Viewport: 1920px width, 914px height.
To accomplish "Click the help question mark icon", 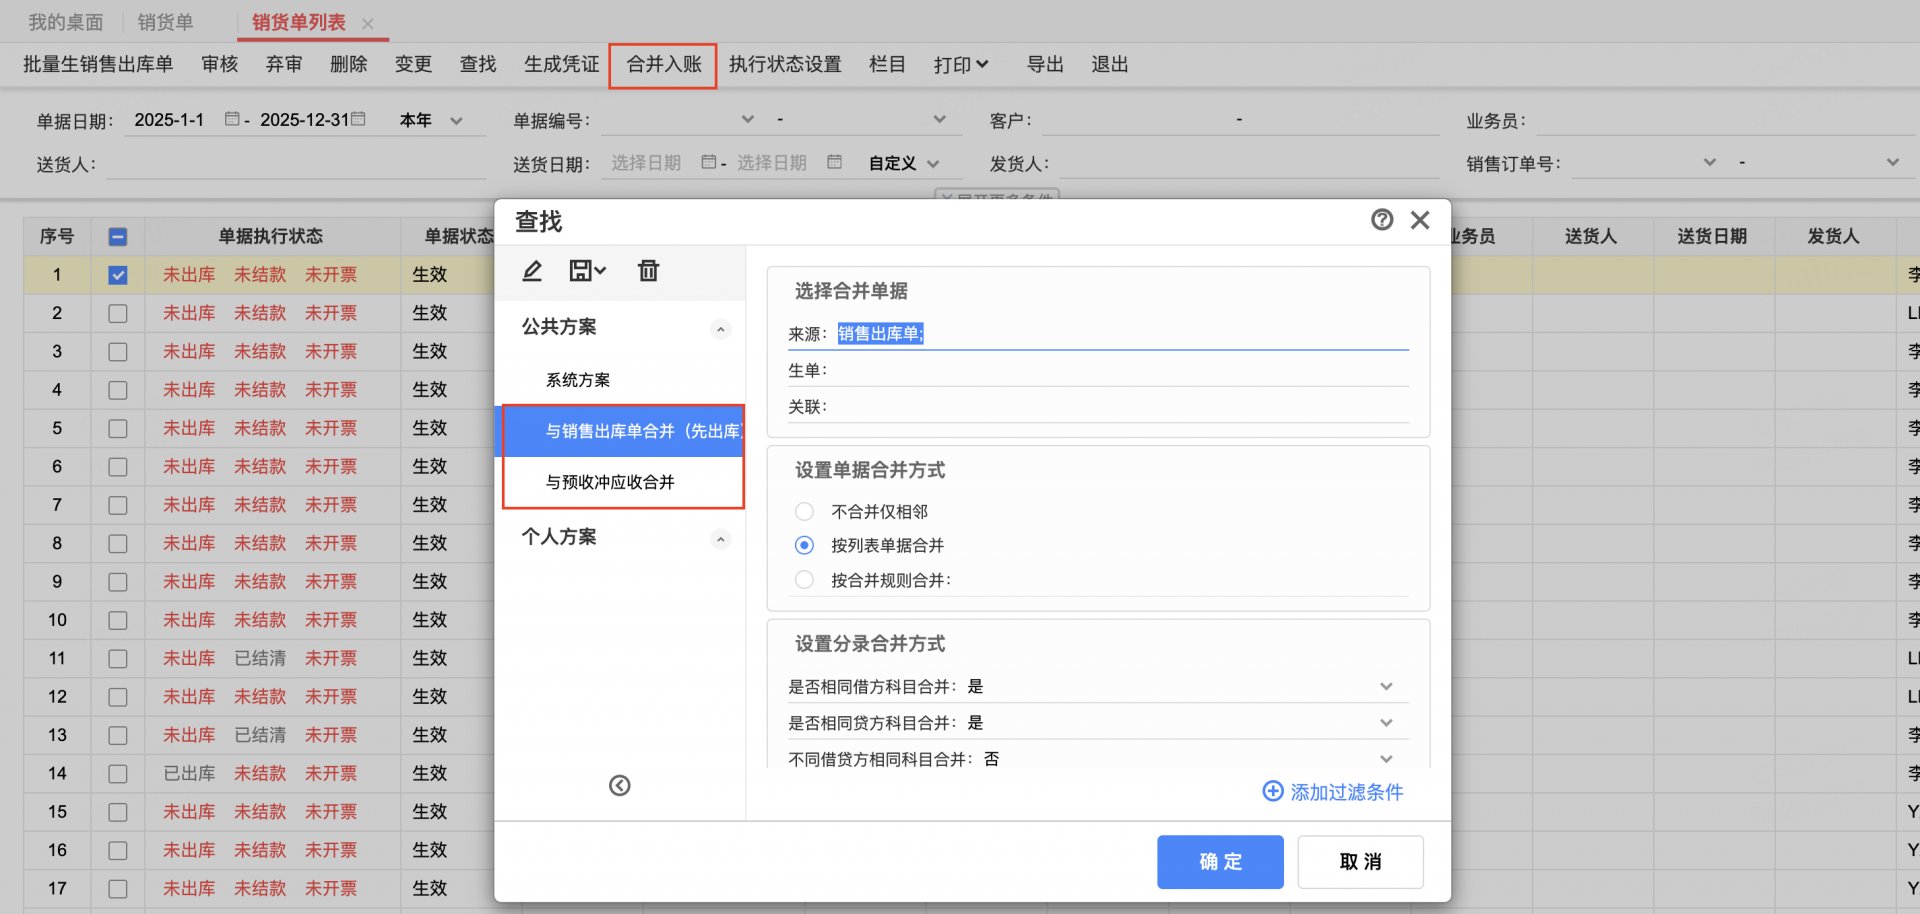I will coord(1382,220).
